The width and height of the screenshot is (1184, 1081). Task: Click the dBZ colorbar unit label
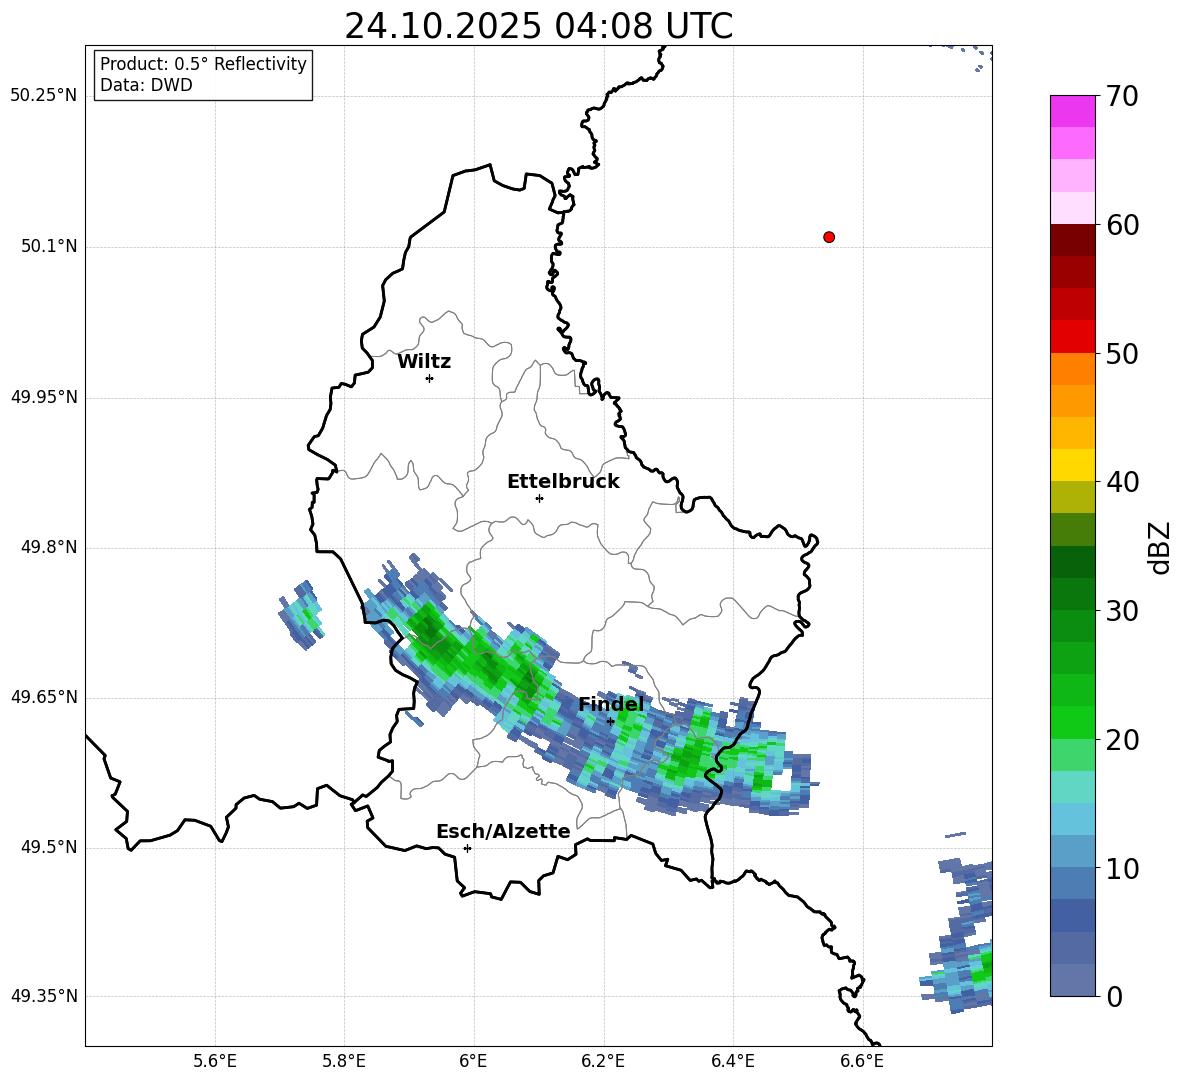click(1159, 547)
